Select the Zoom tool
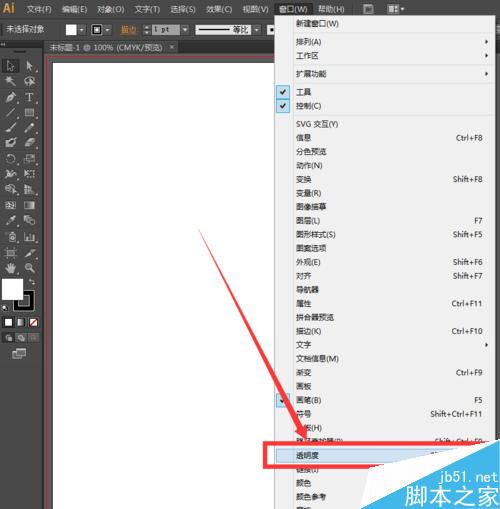This screenshot has width=500, height=509. 29,268
